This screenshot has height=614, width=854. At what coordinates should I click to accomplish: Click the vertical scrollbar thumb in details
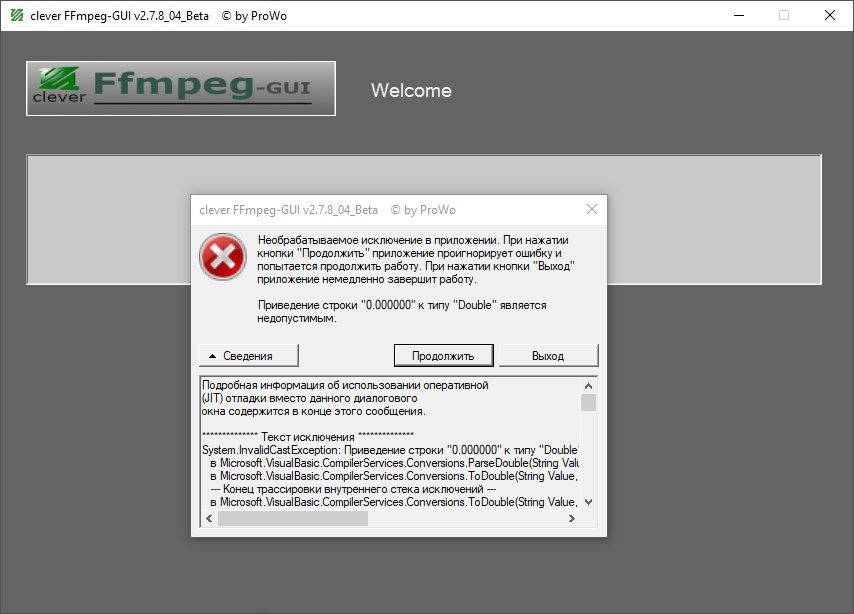(588, 403)
